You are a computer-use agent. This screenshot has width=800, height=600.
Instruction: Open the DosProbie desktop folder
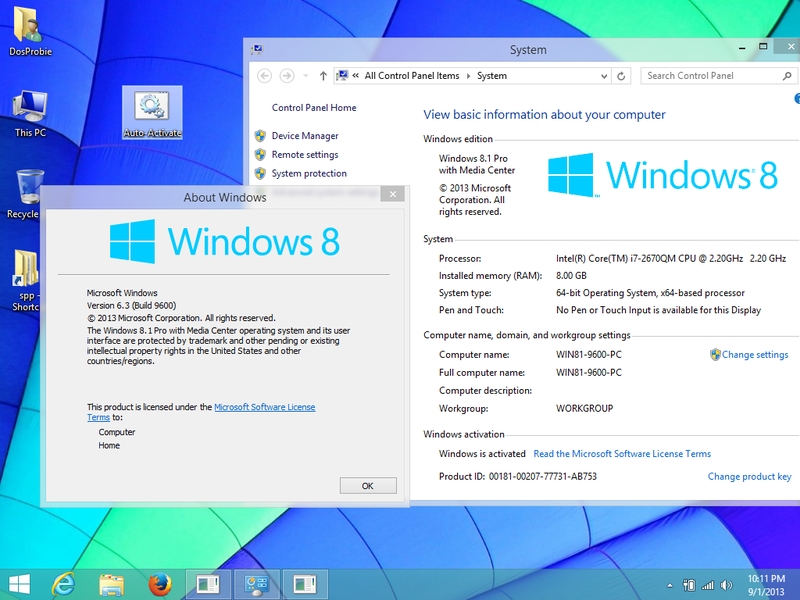[x=30, y=31]
